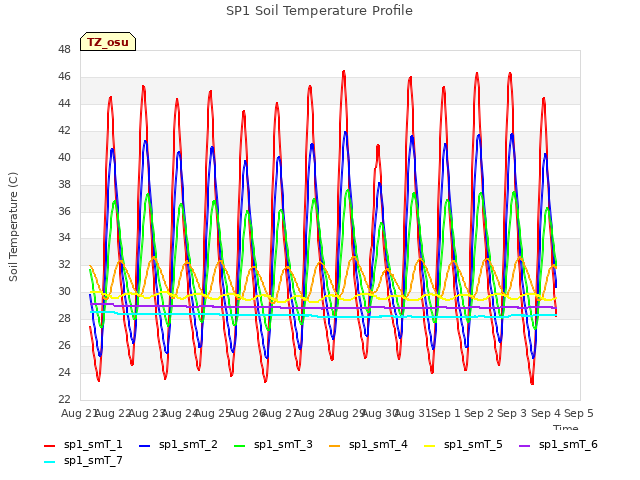
Task: Click the chart title SP1 Soil Temperature Profile
Action: click(x=319, y=11)
